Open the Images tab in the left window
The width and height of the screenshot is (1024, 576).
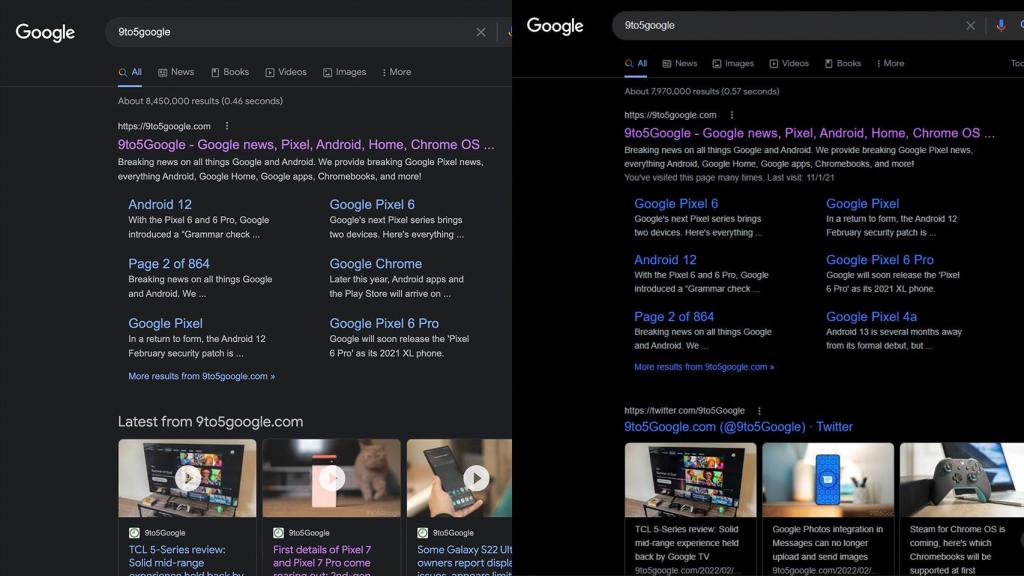(x=344, y=72)
